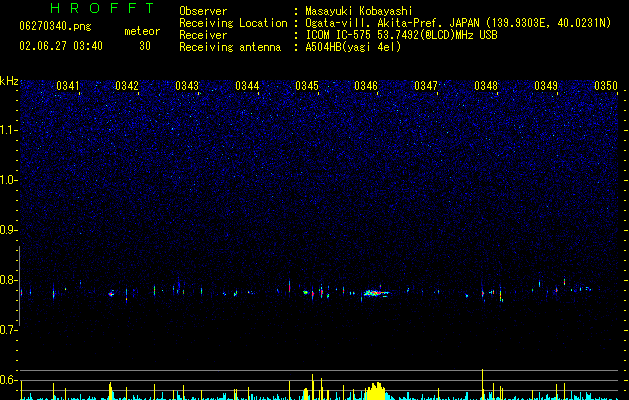Click the 0347 time marker

[x=426, y=86]
